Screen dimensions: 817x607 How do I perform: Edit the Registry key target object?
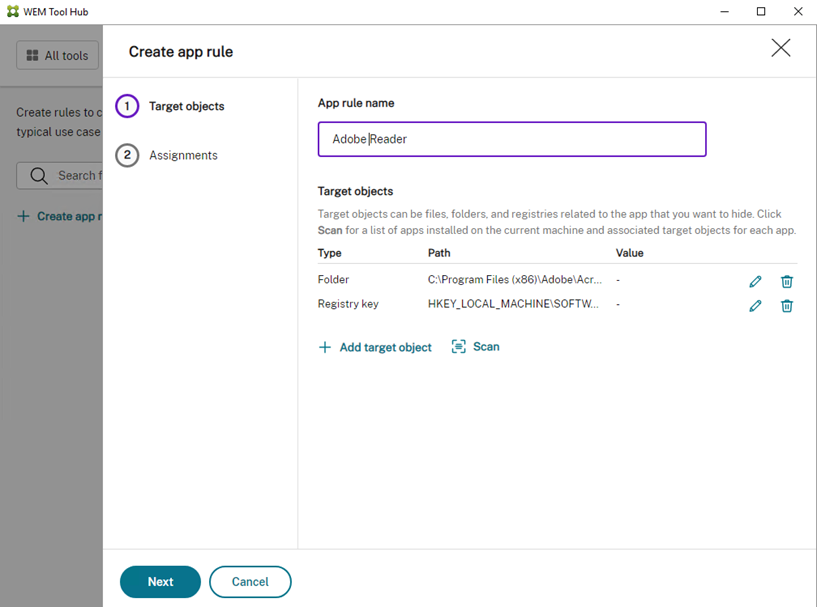pos(755,306)
